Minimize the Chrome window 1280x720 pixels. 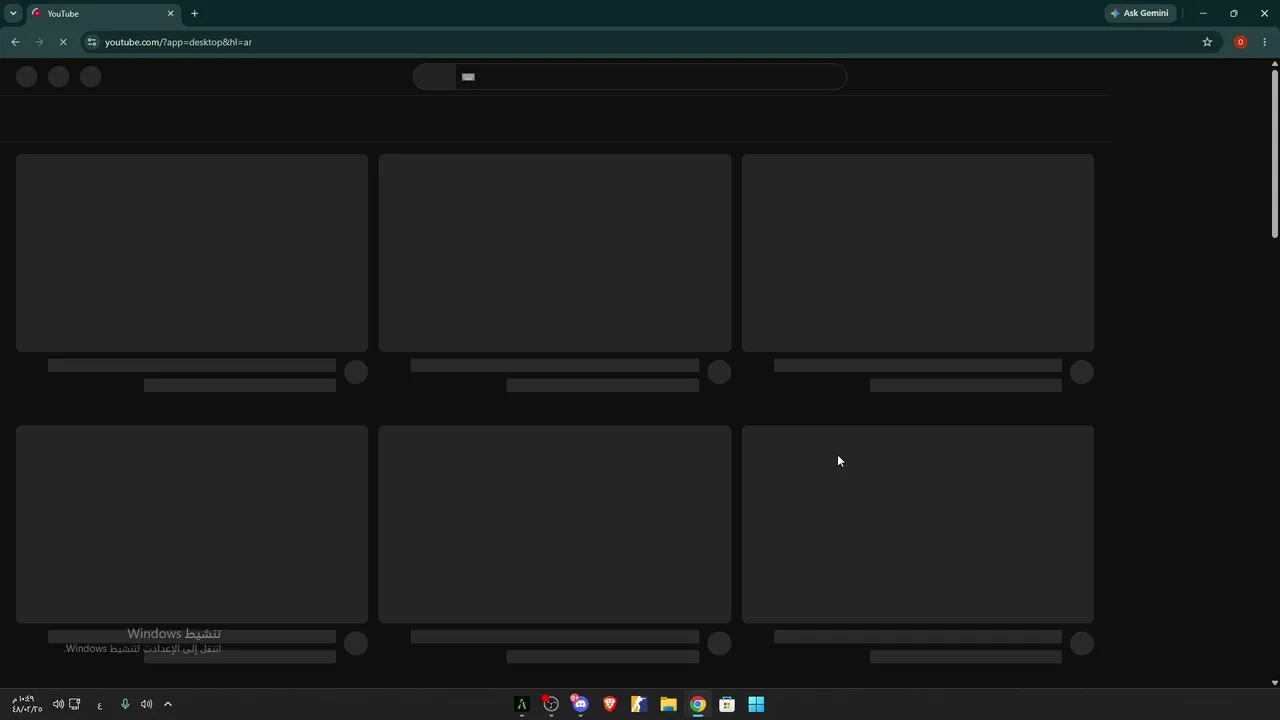tap(1203, 13)
